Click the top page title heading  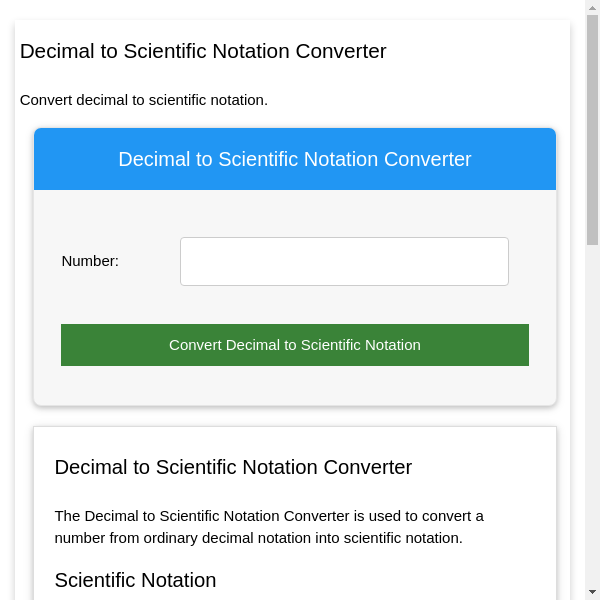[x=203, y=51]
